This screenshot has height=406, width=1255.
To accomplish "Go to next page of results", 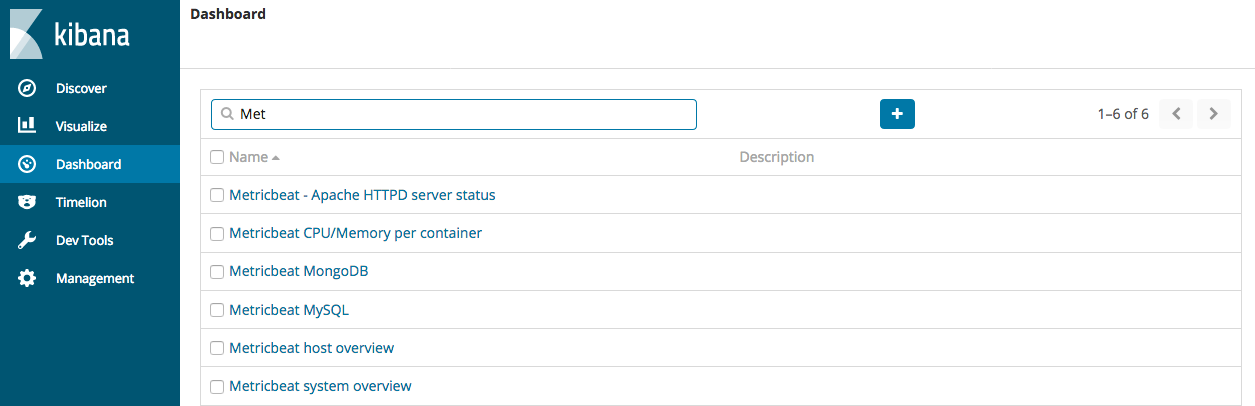I will click(1213, 114).
